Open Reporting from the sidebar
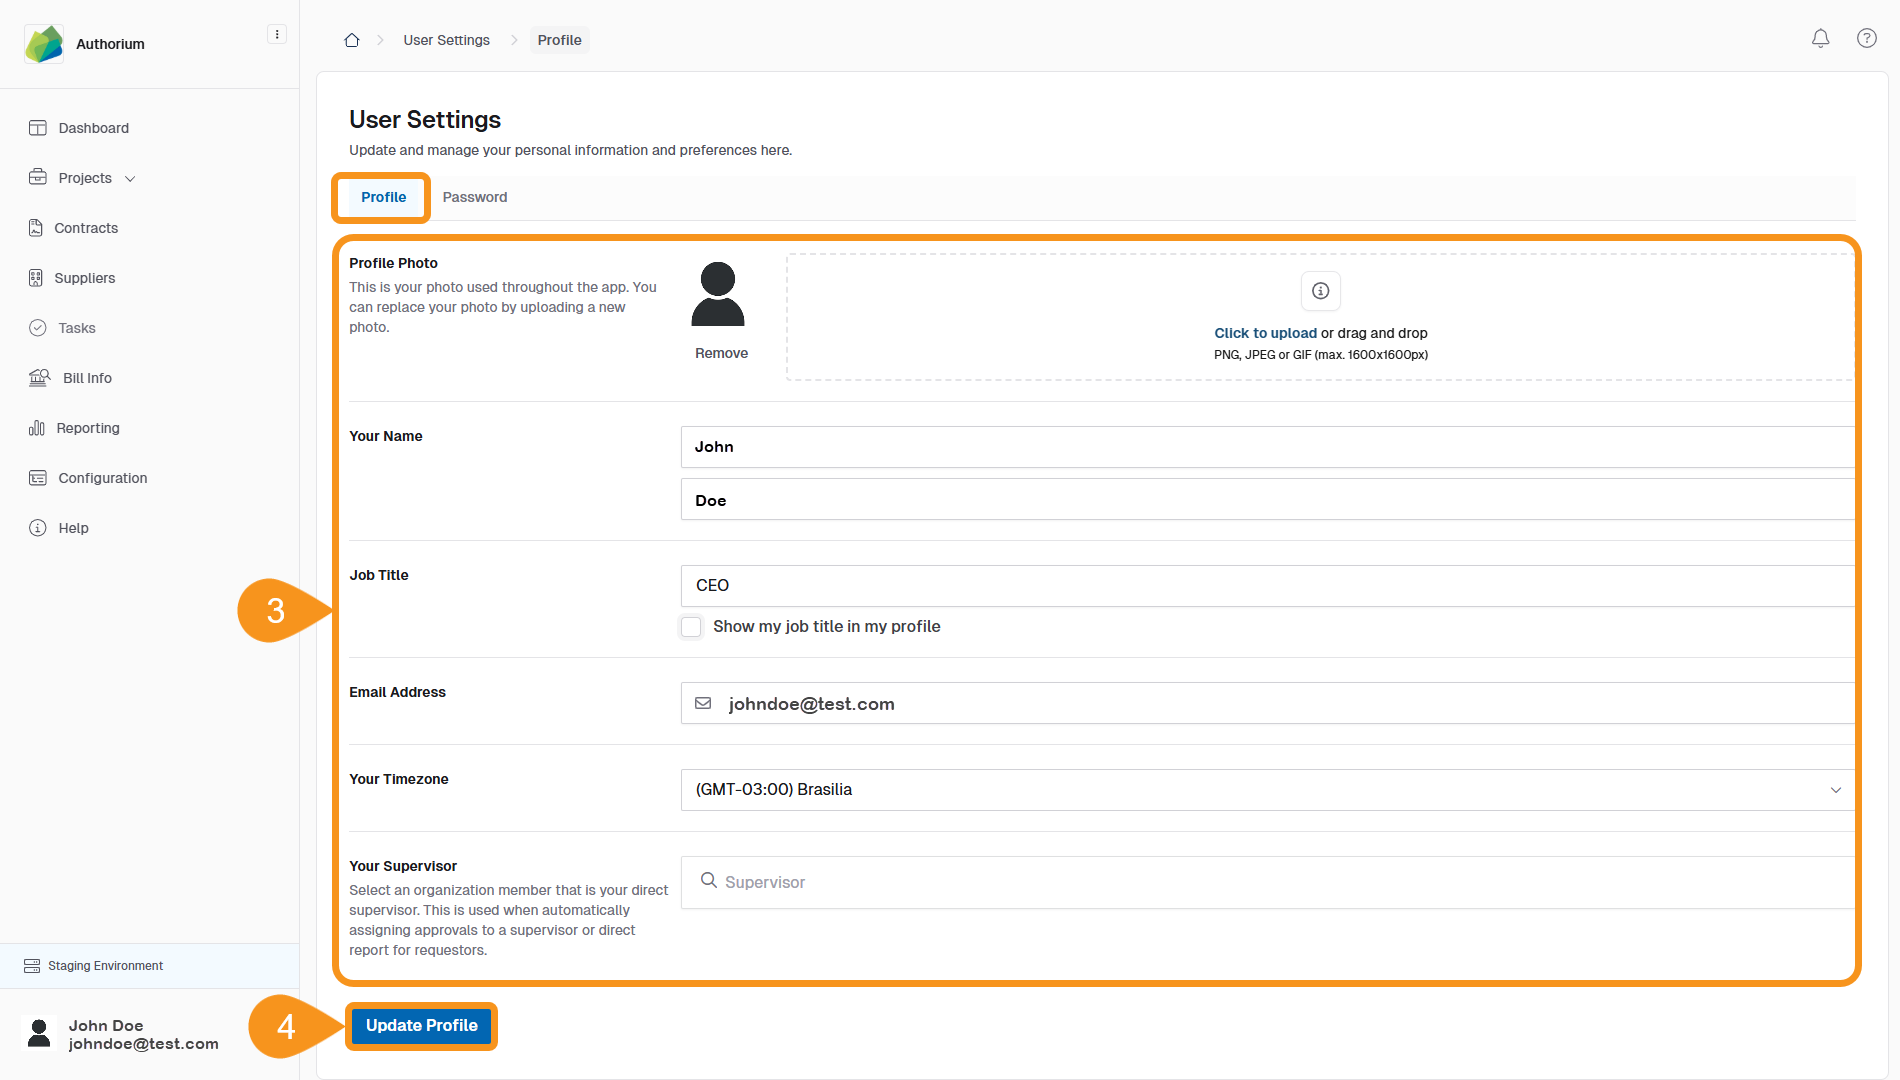The image size is (1900, 1080). [x=88, y=428]
